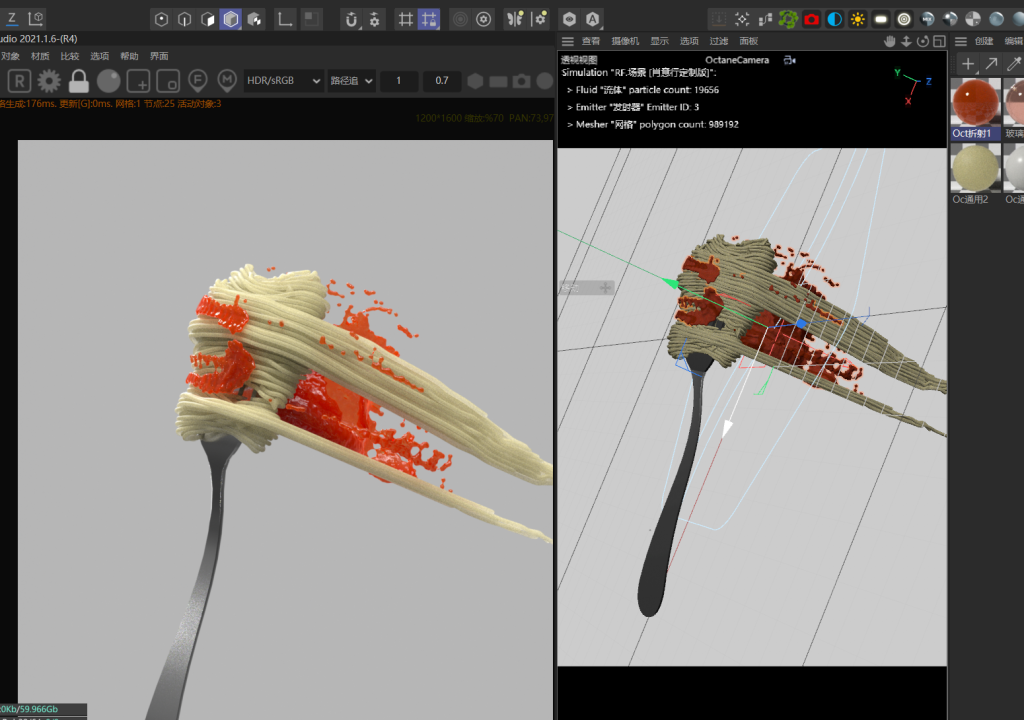Screen dimensions: 1024x720
Task: Select Points mode hexagon icon
Action: 161,20
